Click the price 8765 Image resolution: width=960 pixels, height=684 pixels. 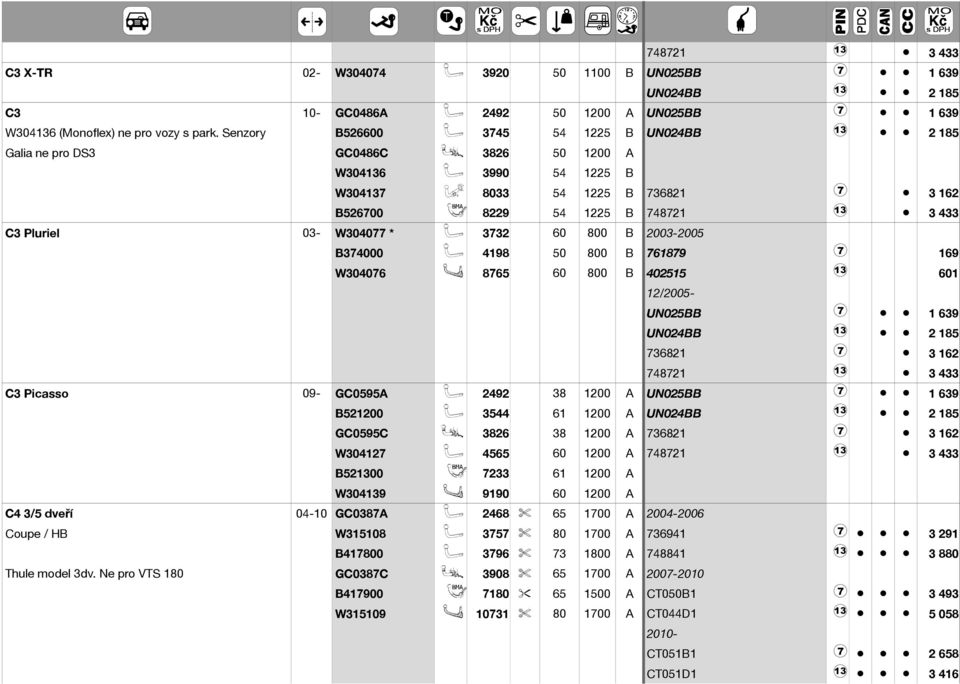(495, 273)
